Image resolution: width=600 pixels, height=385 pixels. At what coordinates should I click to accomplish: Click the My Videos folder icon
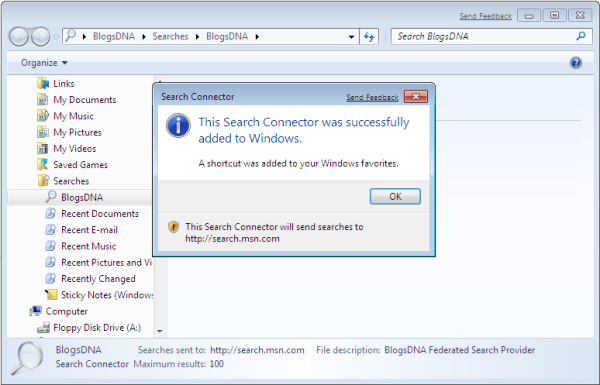click(x=42, y=148)
